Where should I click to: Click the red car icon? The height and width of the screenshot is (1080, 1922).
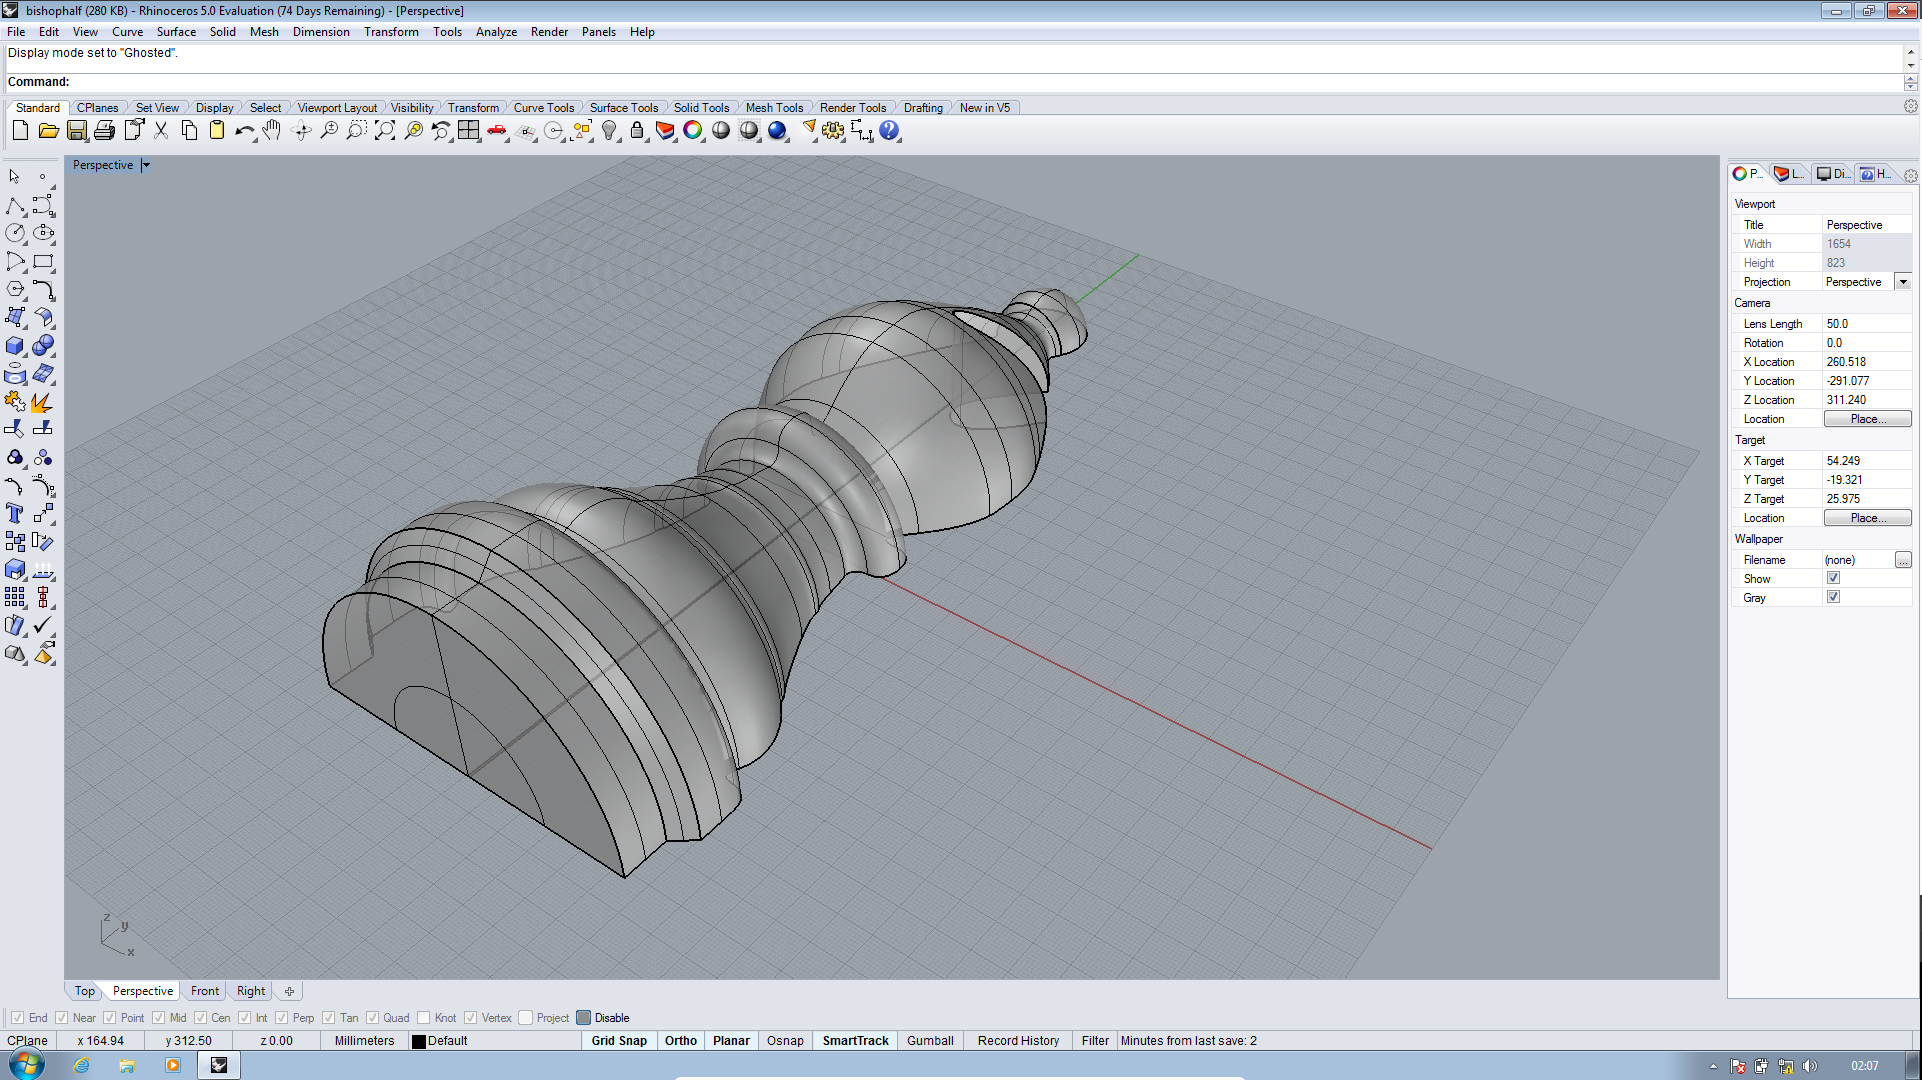497,131
